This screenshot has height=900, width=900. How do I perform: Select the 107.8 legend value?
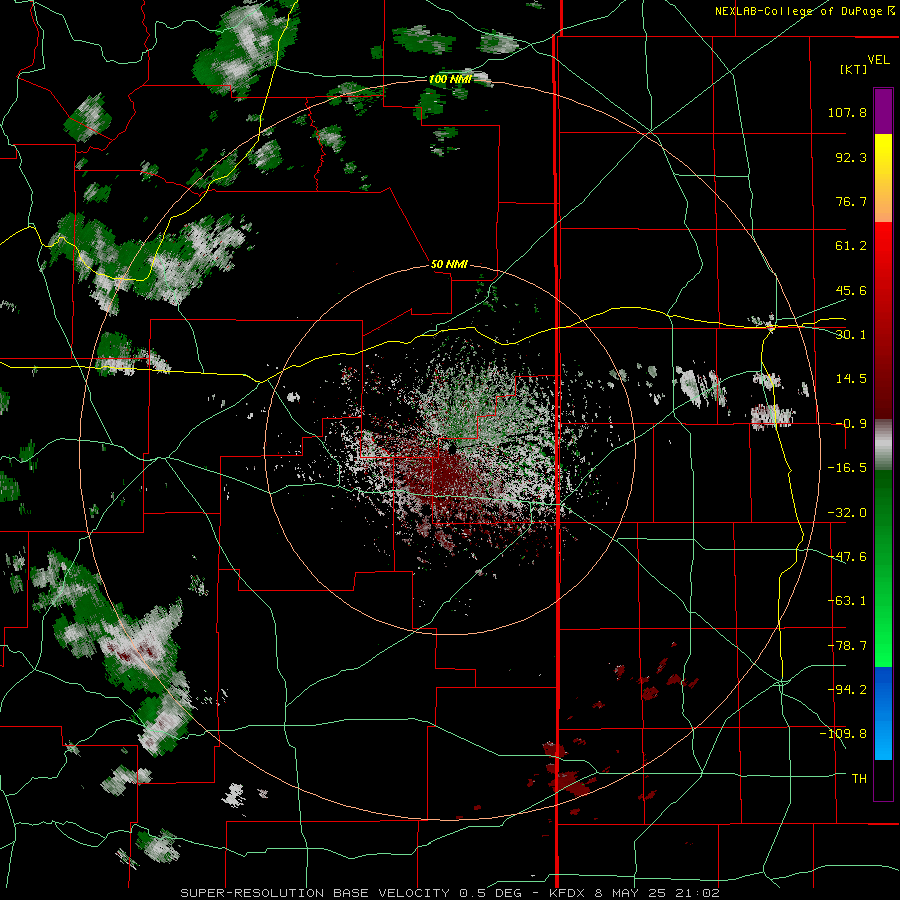[847, 112]
